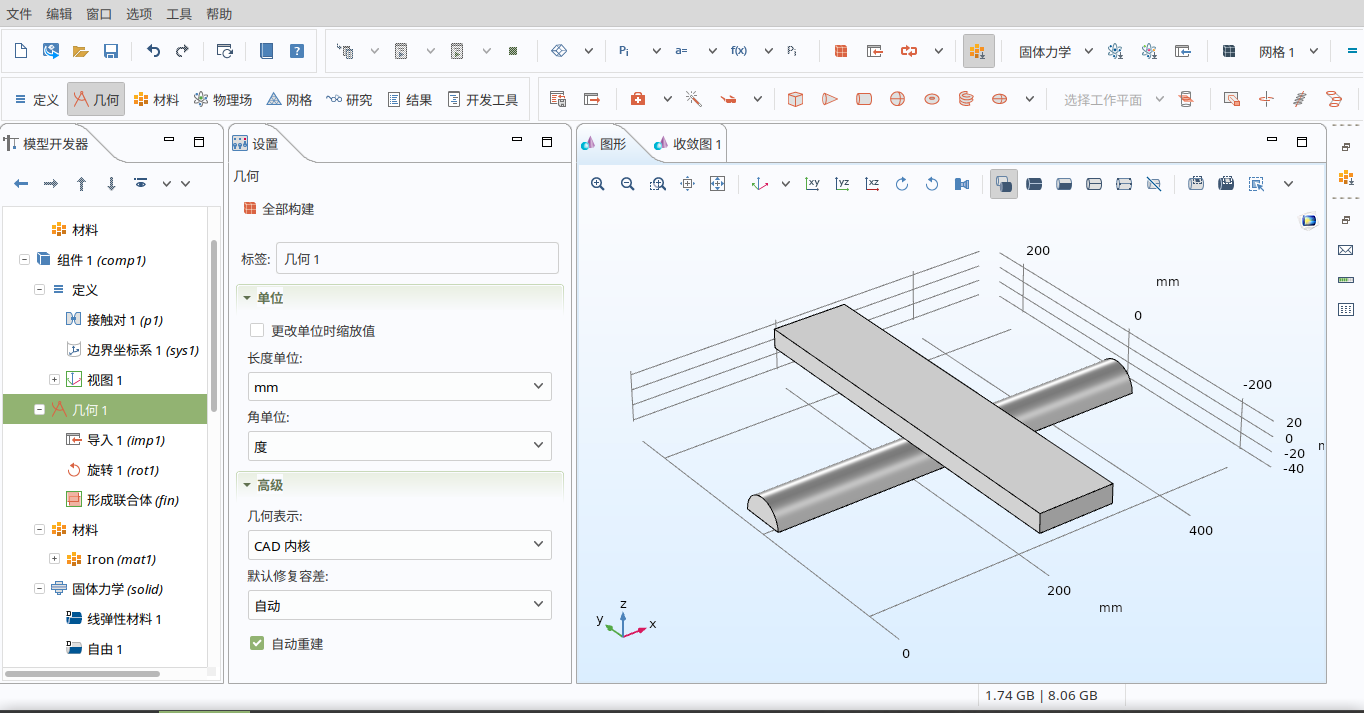
Task: Open the 物理场 ribbon tab
Action: click(x=222, y=100)
